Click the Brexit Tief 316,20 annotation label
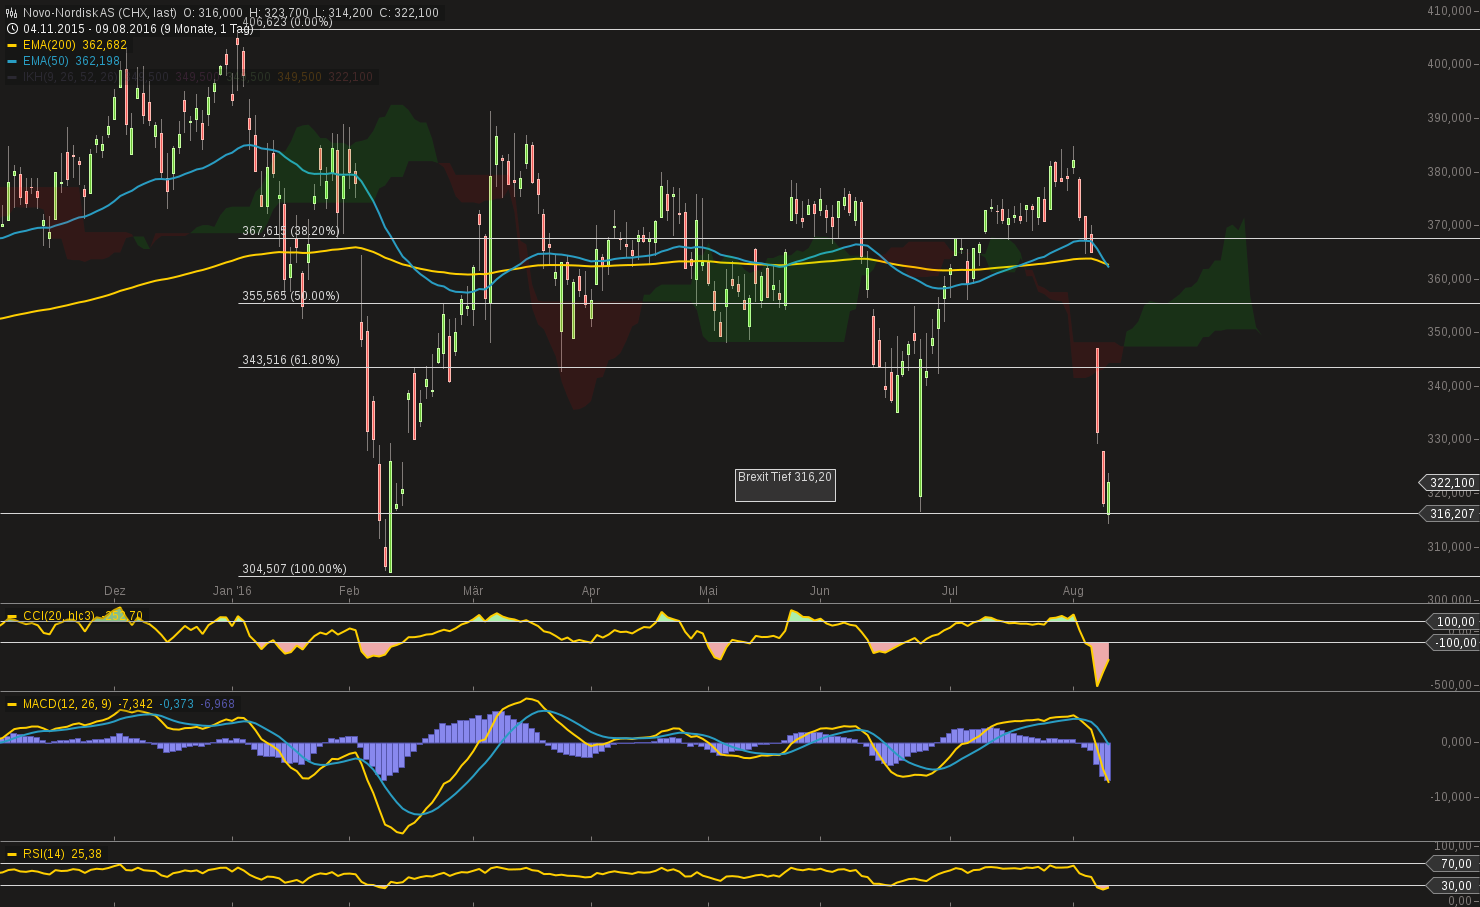Screen dimensions: 1480x907 pos(784,477)
